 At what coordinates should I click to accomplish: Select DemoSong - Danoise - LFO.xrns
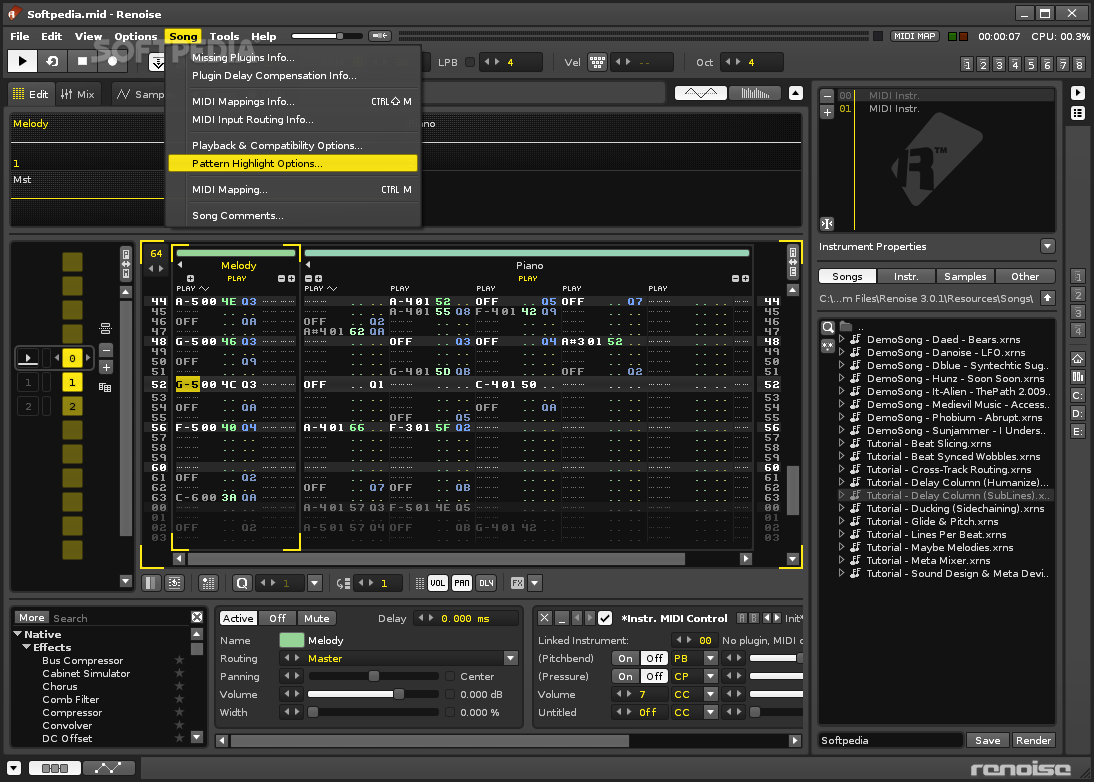(945, 352)
